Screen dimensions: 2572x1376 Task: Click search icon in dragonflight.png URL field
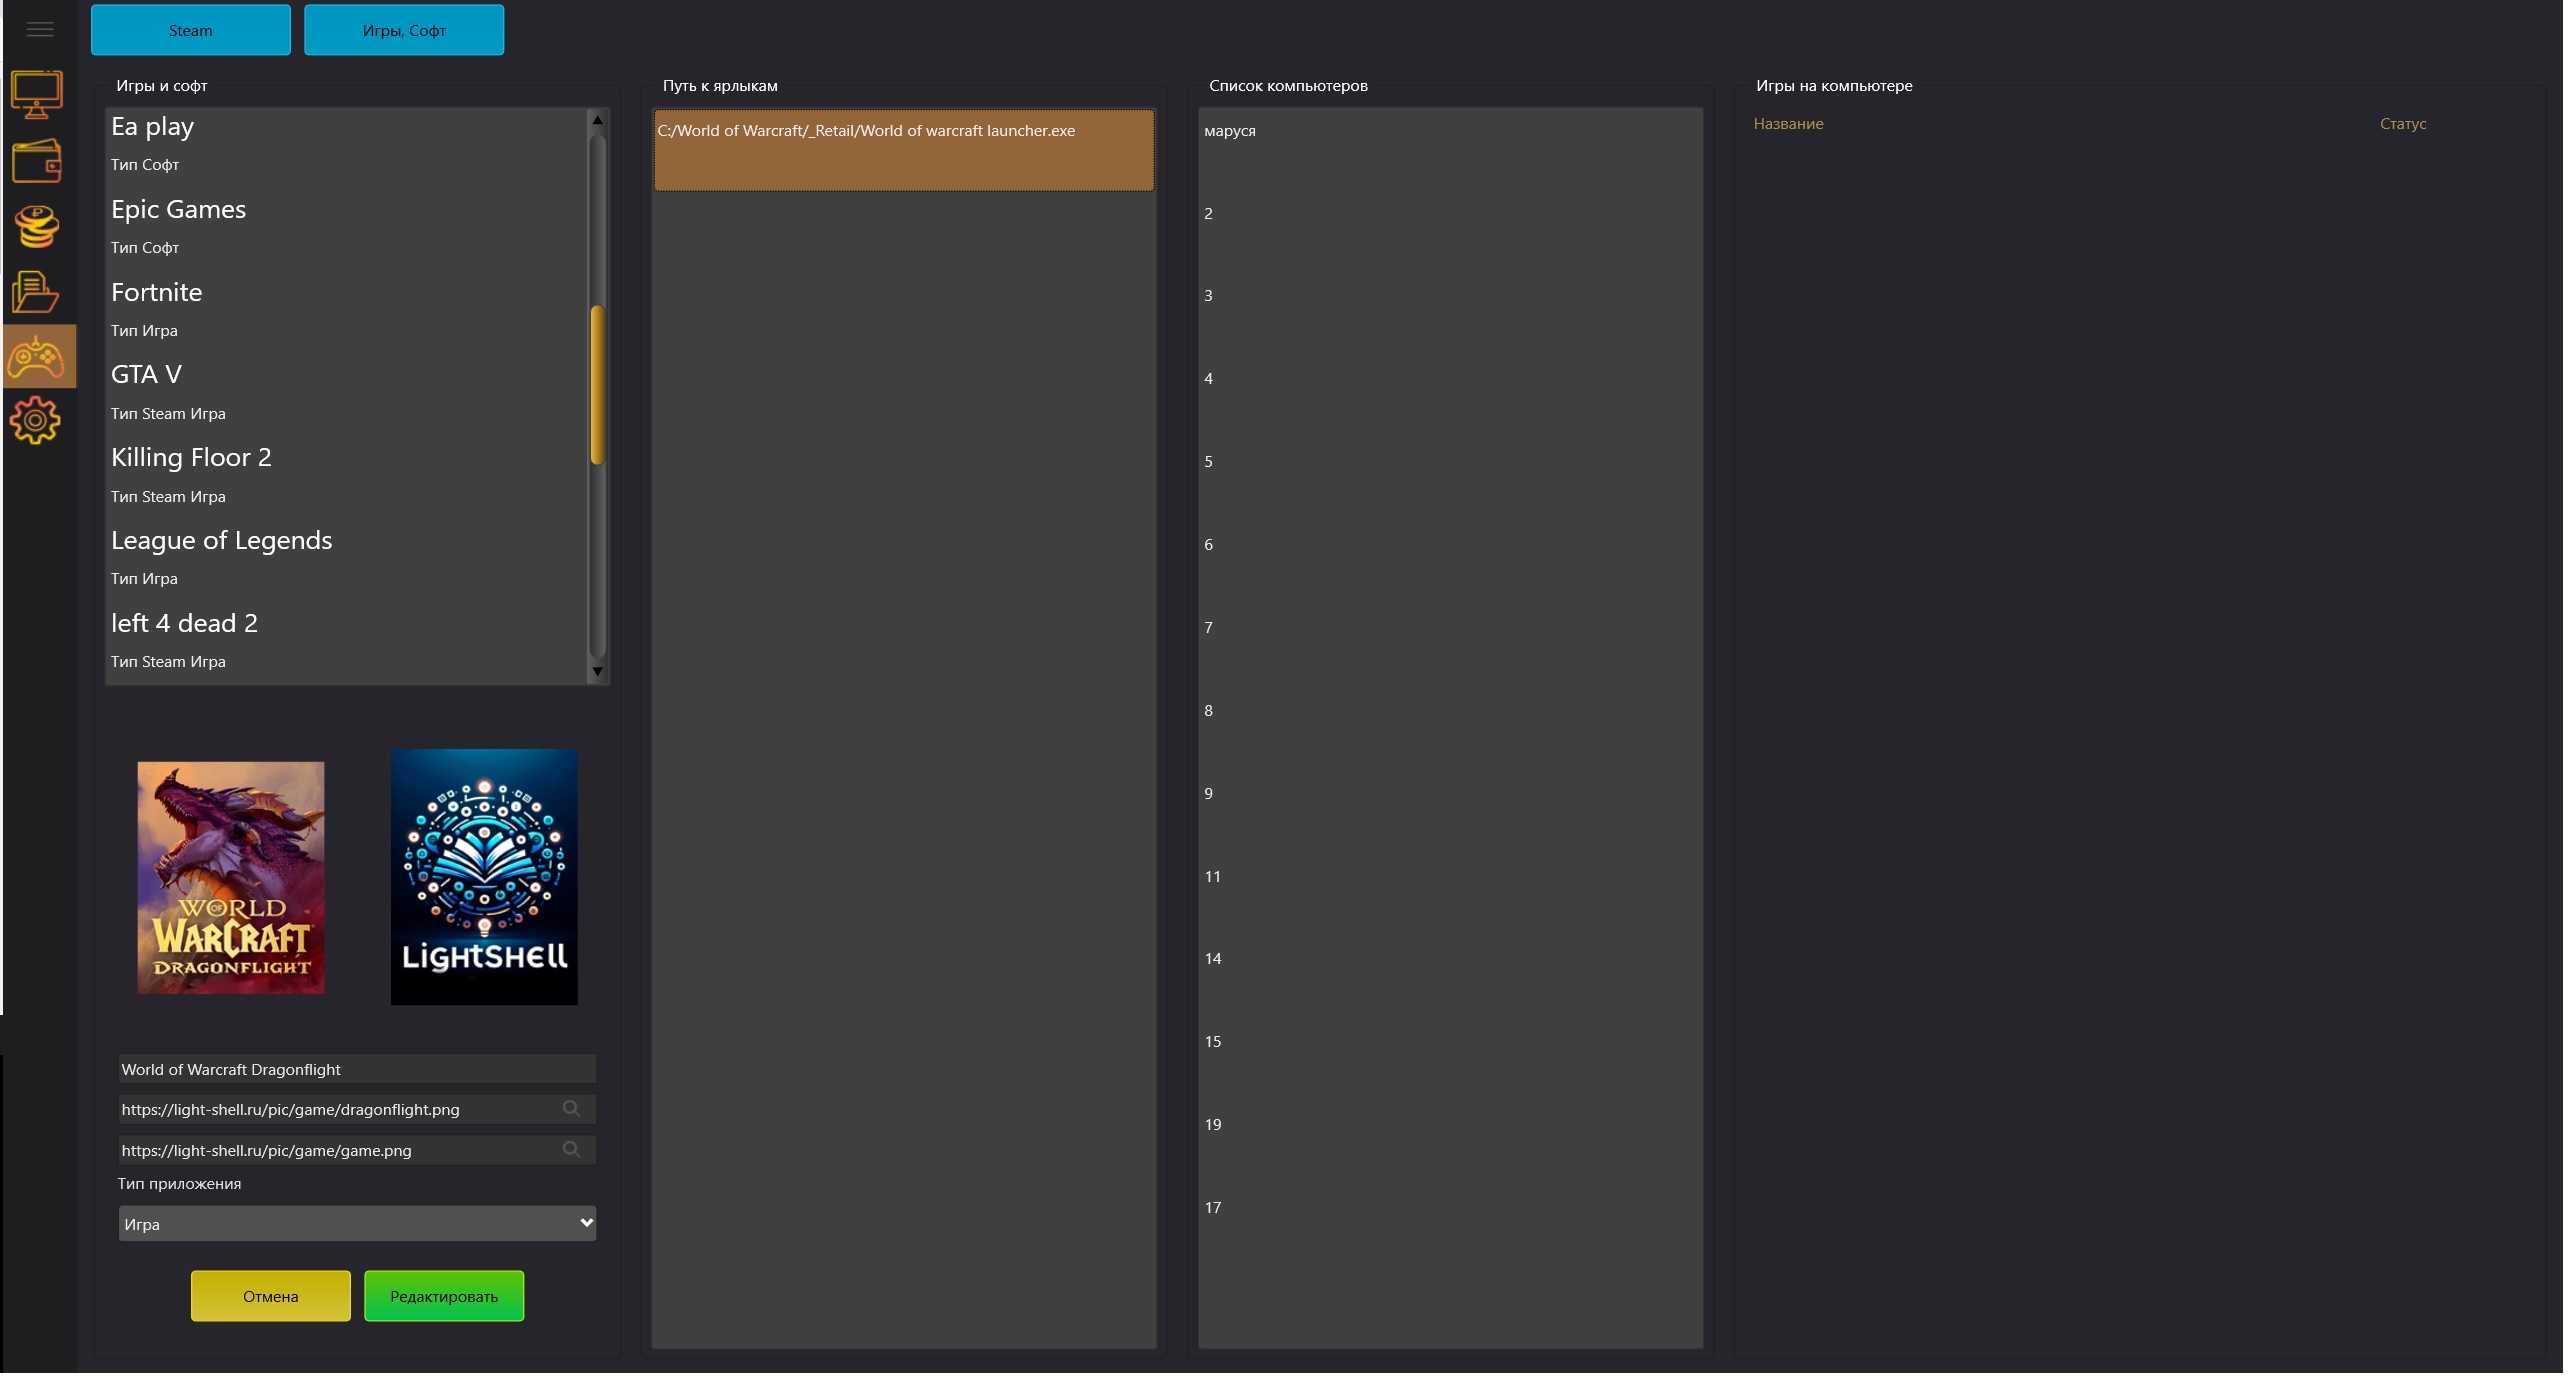point(573,1111)
